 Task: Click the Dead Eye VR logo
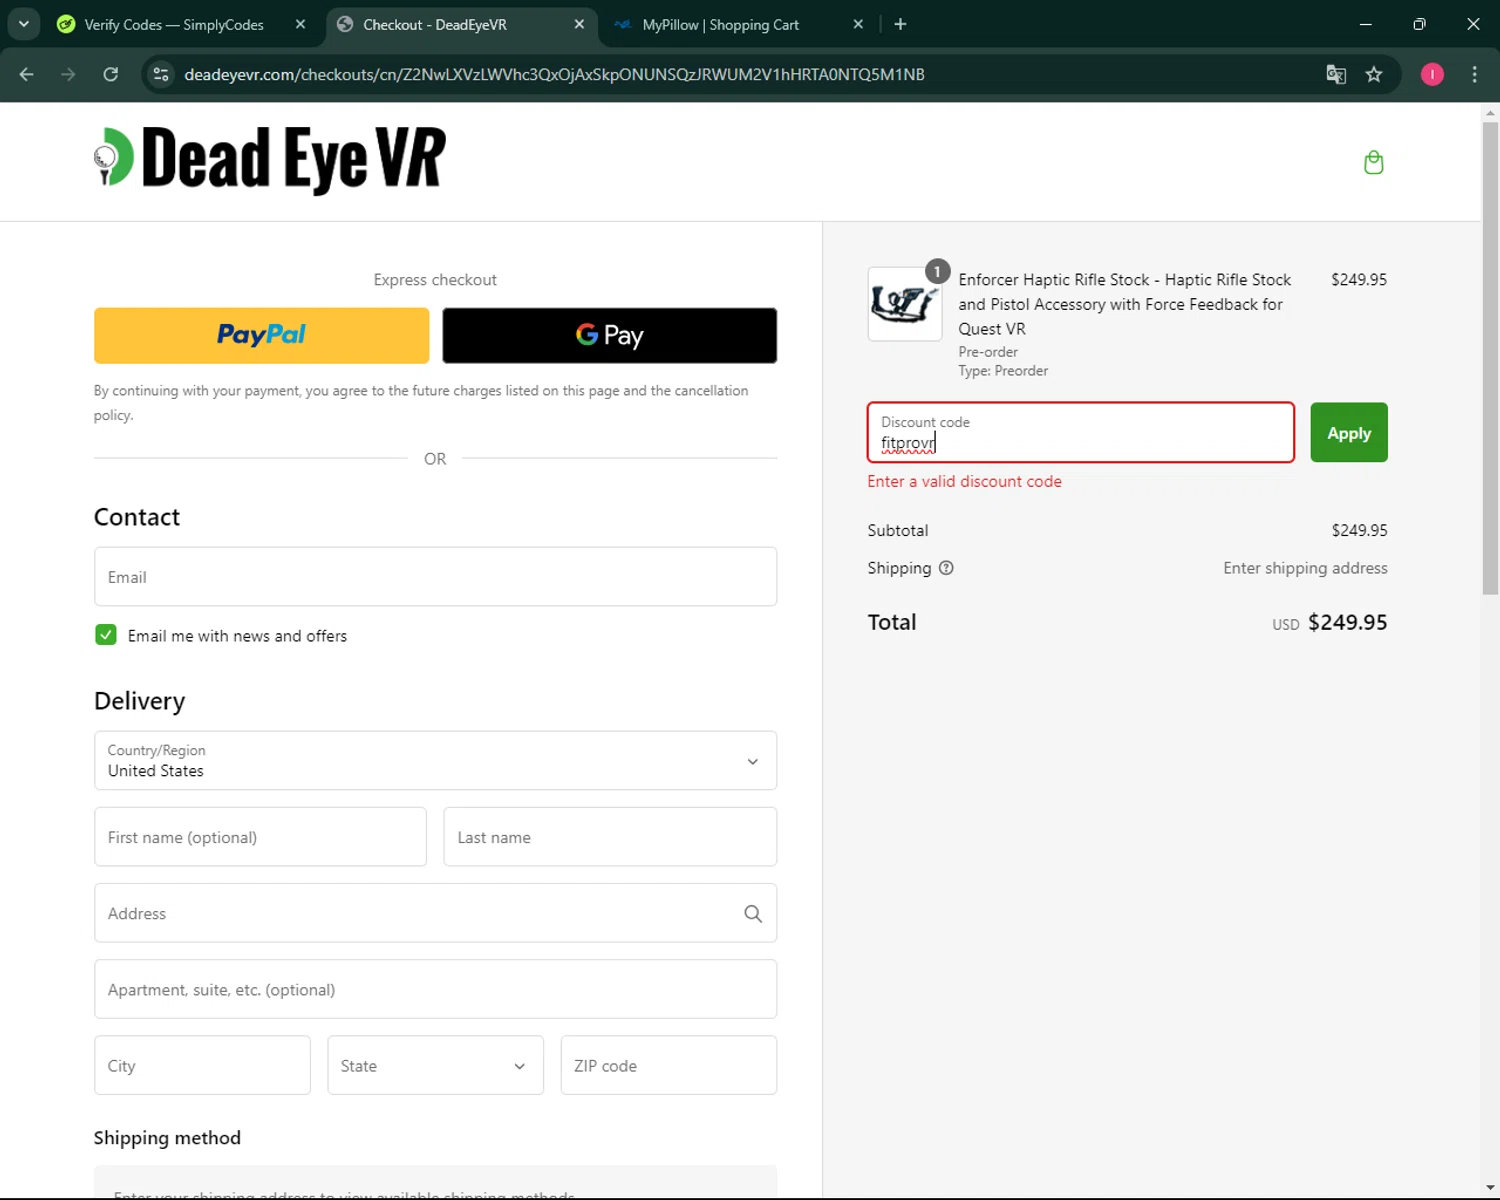[270, 159]
